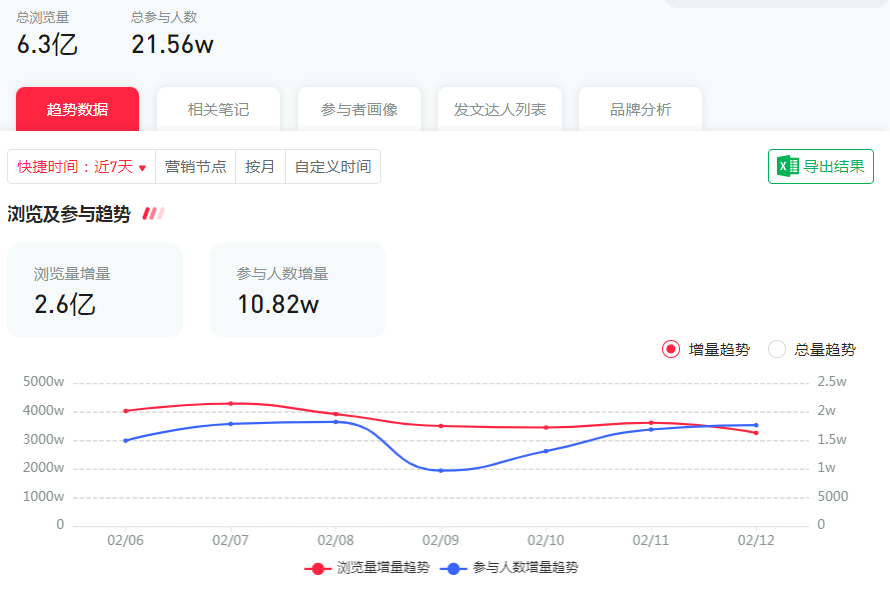
Task: Select the 增量趋势 radio button
Action: pos(671,349)
